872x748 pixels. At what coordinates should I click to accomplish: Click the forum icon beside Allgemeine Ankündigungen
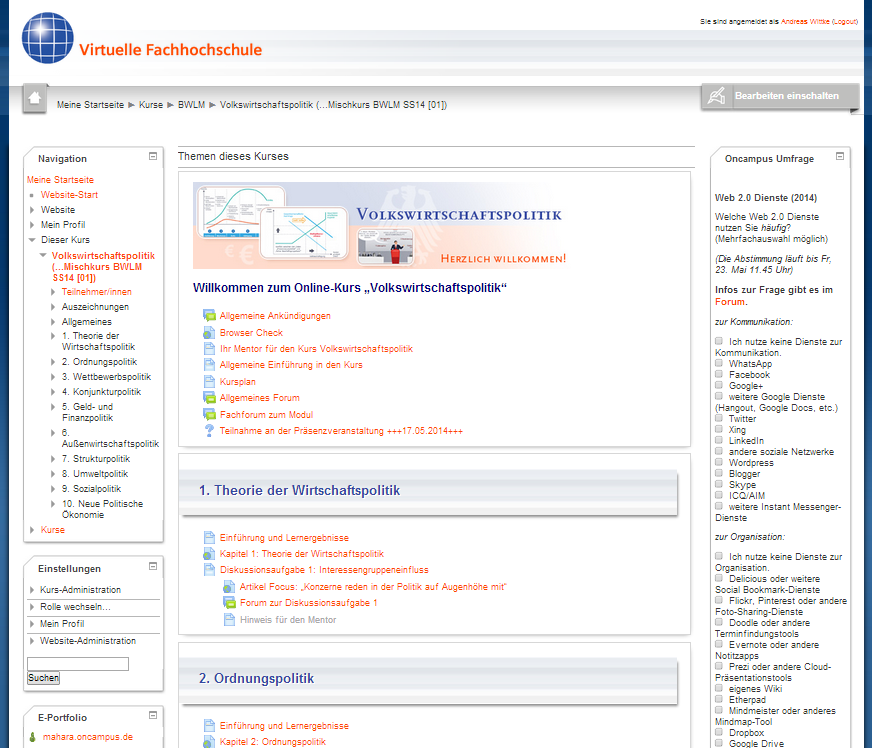tap(209, 316)
